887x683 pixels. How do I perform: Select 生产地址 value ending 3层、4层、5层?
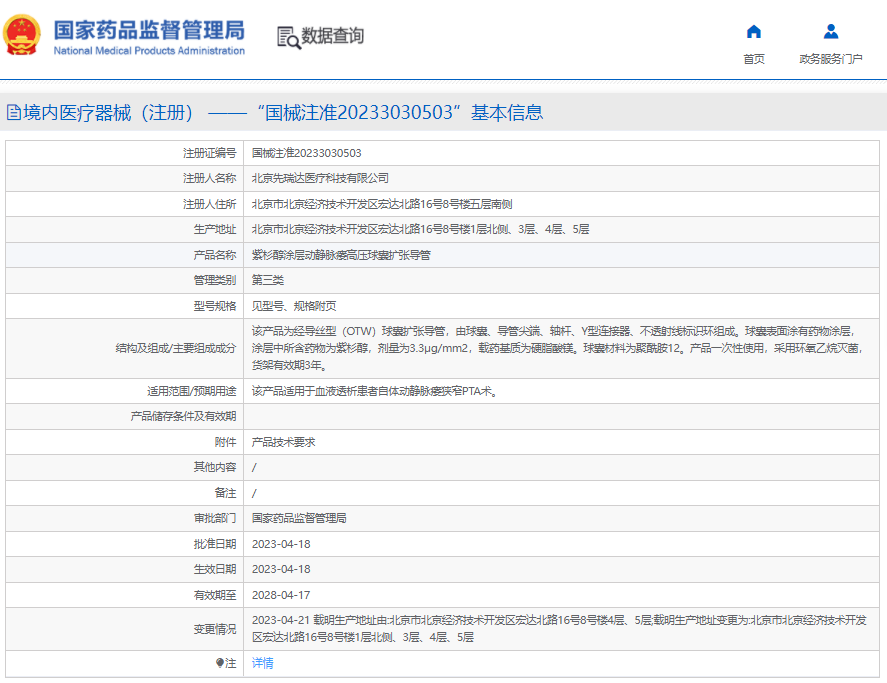coord(420,229)
